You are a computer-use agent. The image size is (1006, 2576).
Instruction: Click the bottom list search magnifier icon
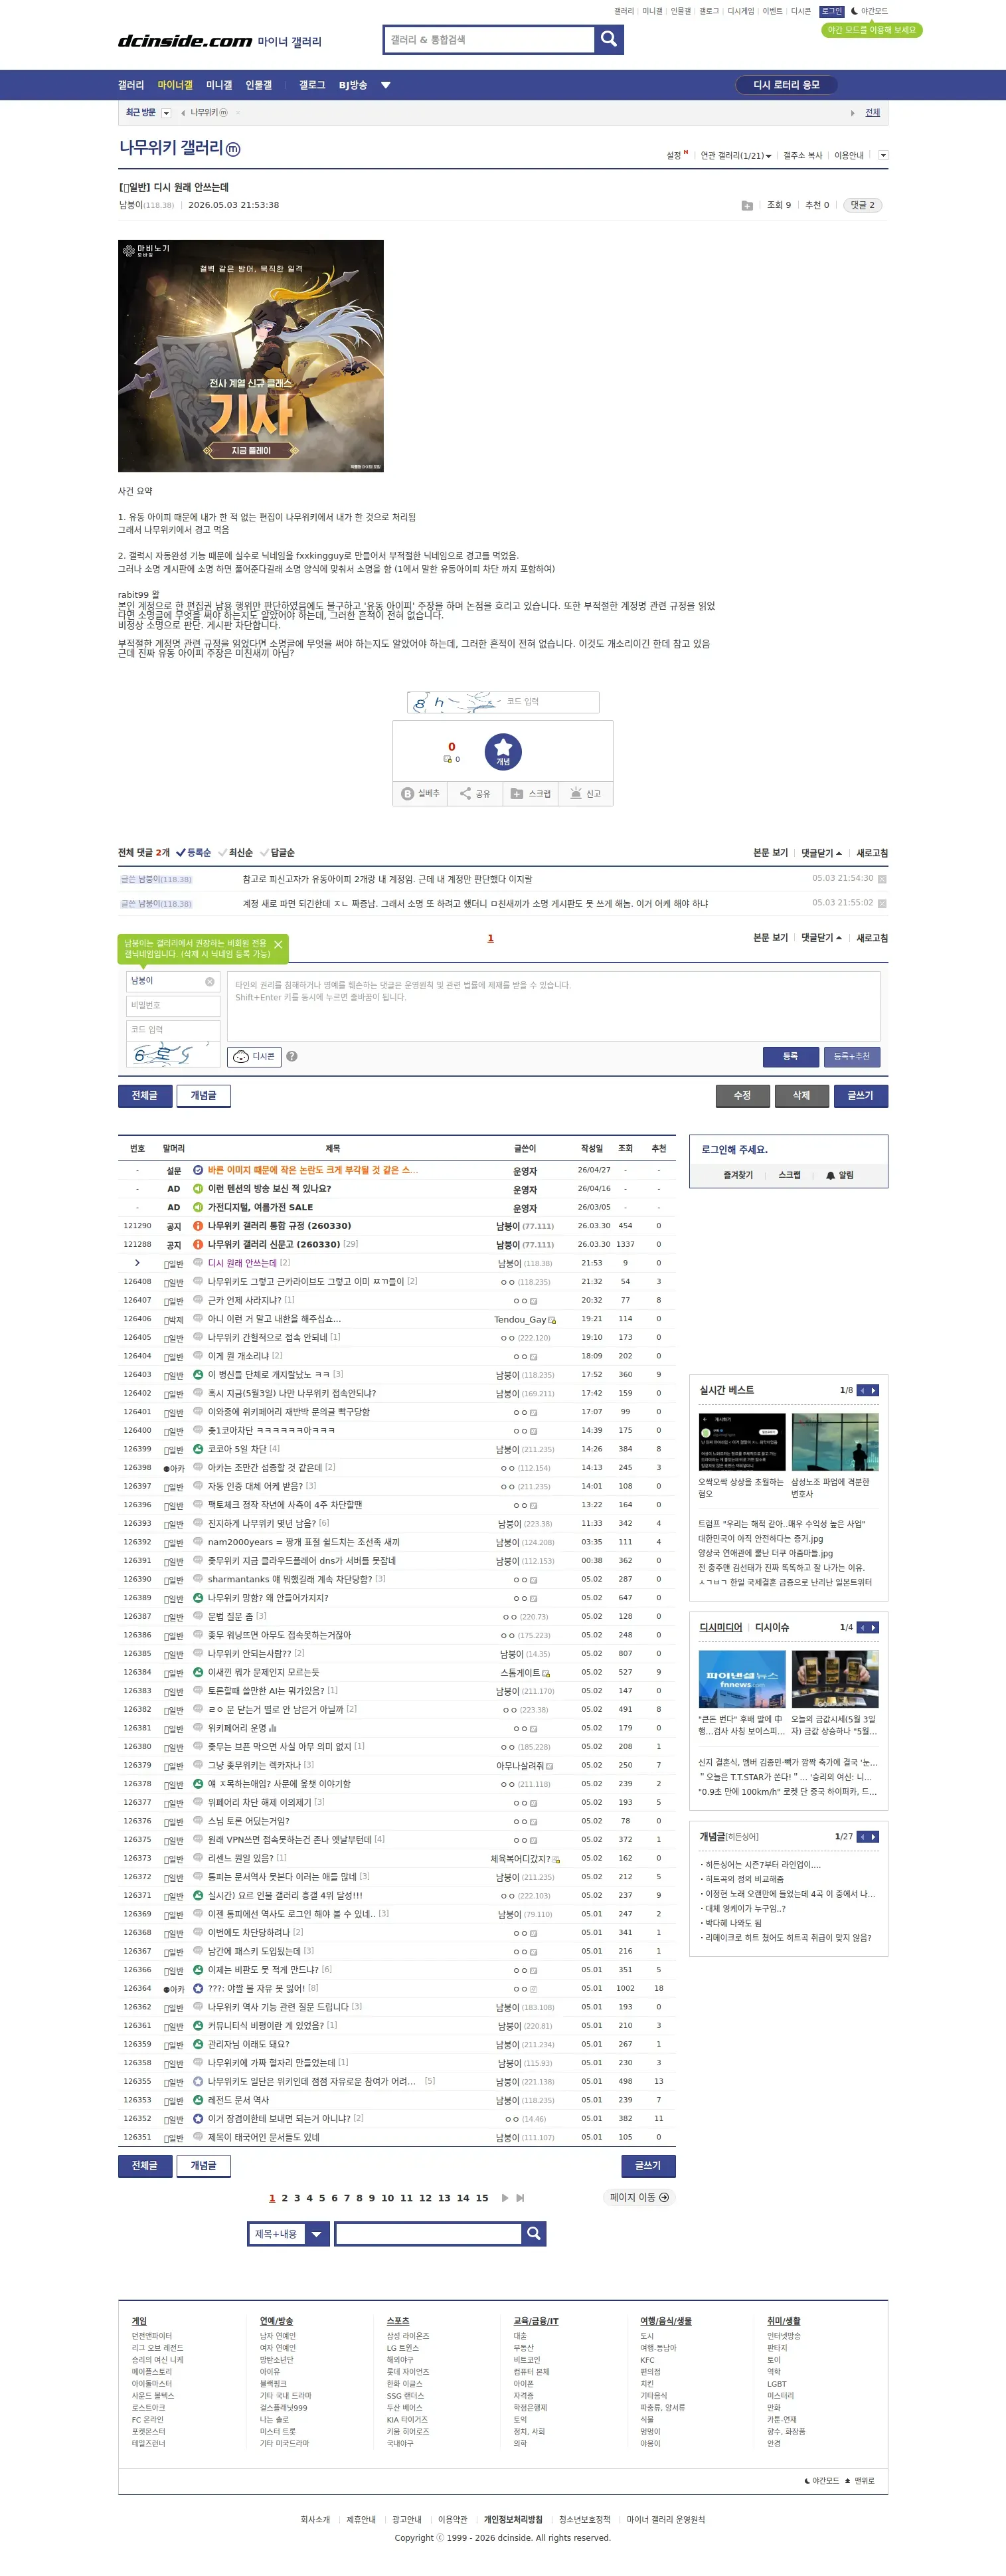click(x=534, y=2233)
